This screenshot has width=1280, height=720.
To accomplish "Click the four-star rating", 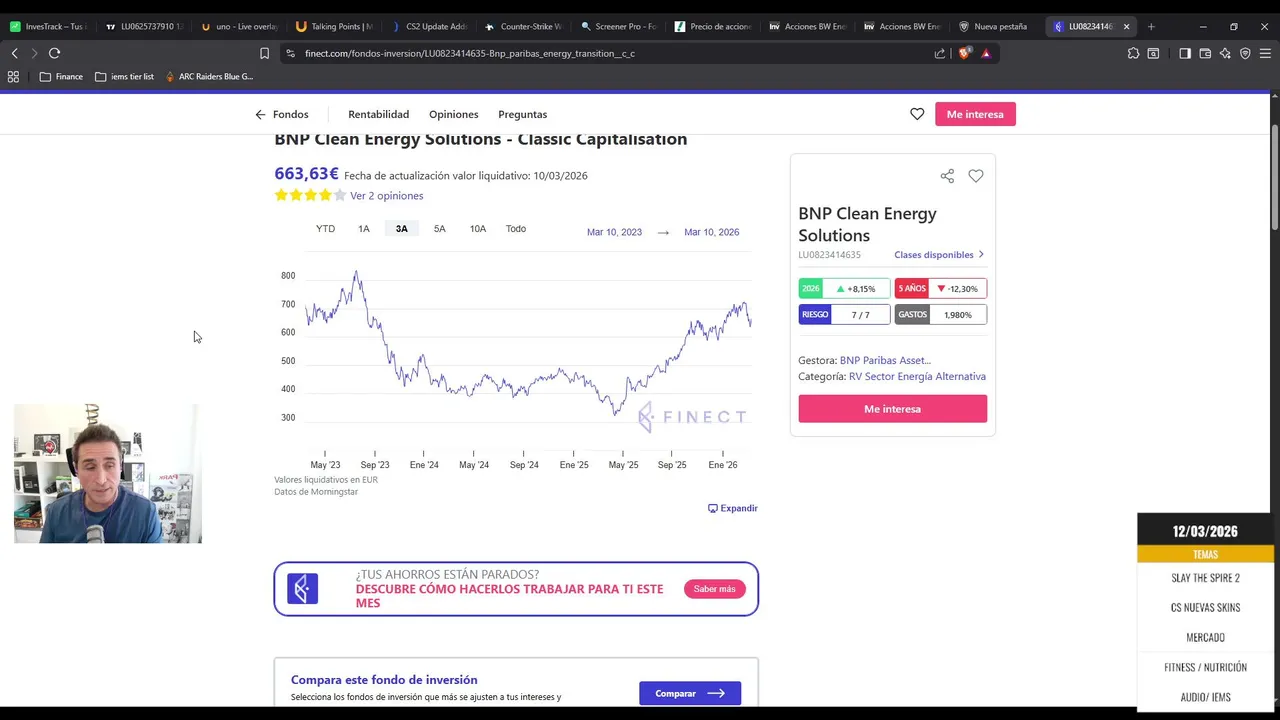I will pyautogui.click(x=310, y=196).
